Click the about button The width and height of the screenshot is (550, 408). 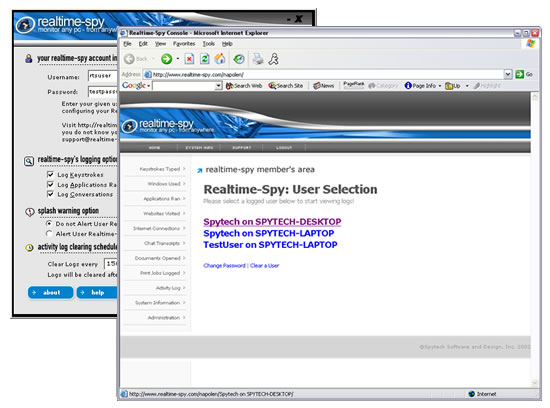[51, 292]
